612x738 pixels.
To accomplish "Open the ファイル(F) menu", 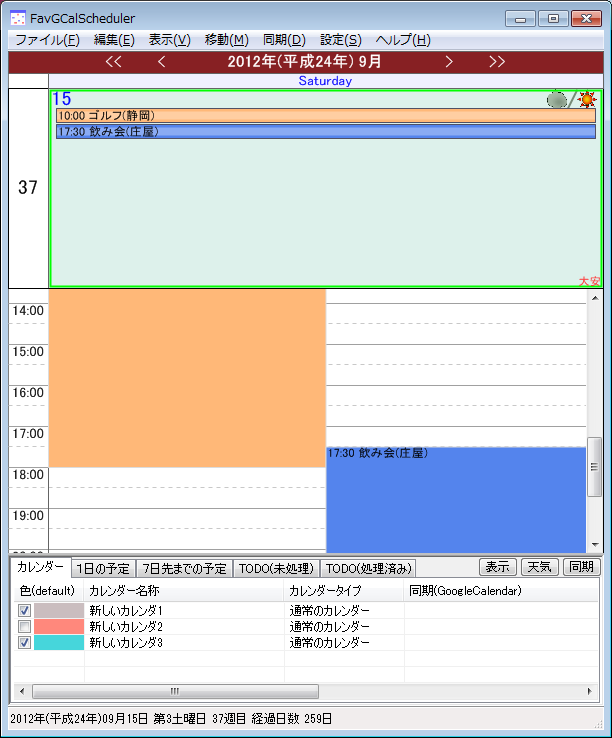I will pos(47,40).
